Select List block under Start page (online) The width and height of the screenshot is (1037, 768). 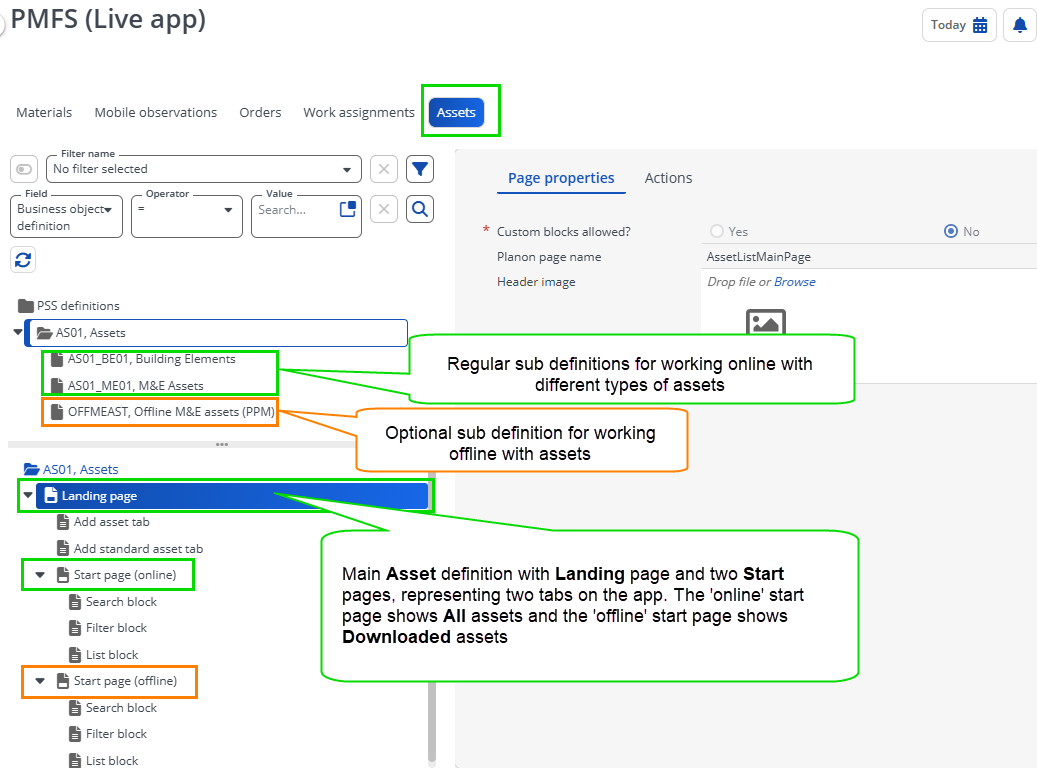(x=112, y=655)
